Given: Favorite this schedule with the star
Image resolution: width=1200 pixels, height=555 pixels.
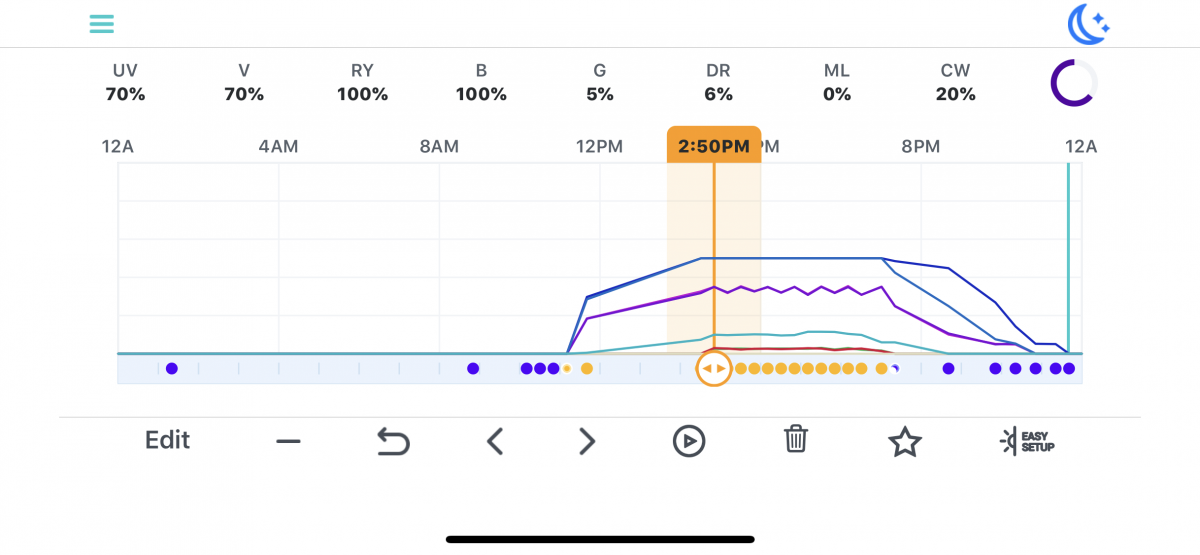Looking at the screenshot, I should (905, 441).
